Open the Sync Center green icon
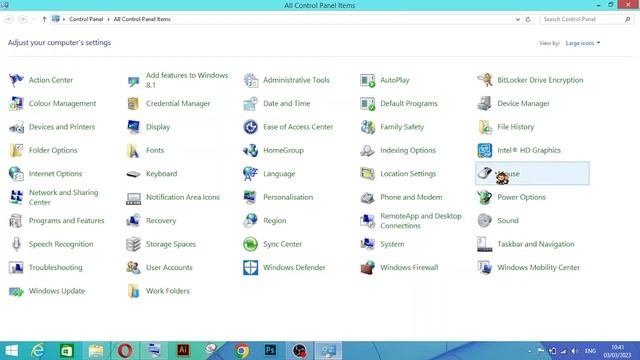The image size is (640, 360). (251, 244)
